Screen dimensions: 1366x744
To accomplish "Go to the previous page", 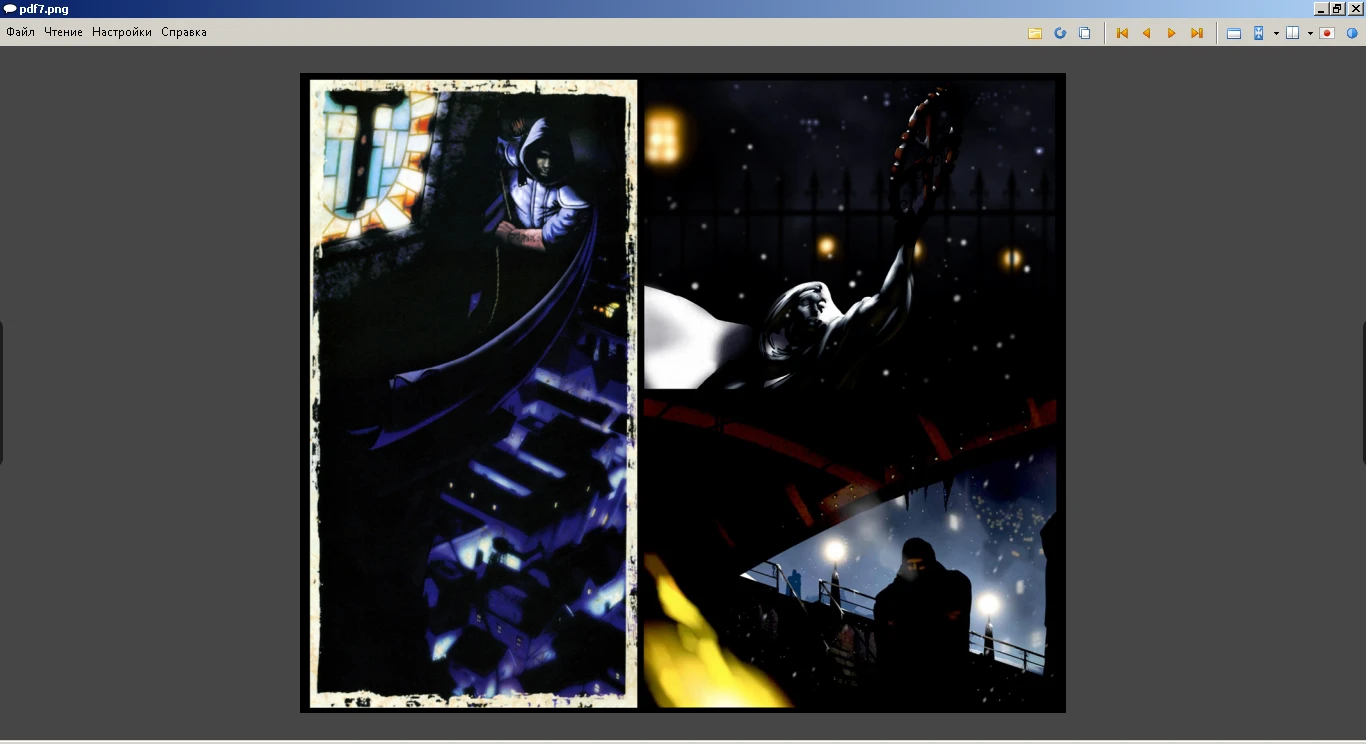I will click(x=1146, y=32).
